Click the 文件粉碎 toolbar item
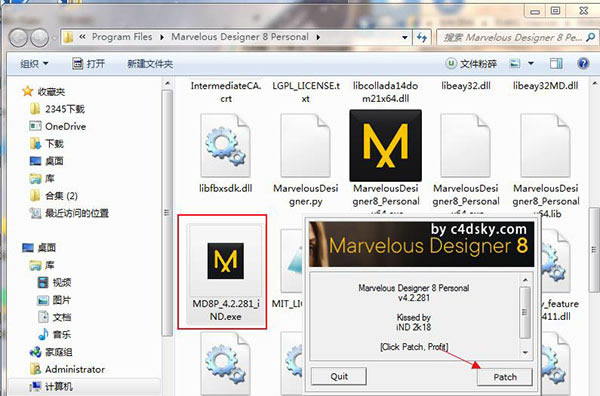The image size is (600, 396). click(471, 63)
